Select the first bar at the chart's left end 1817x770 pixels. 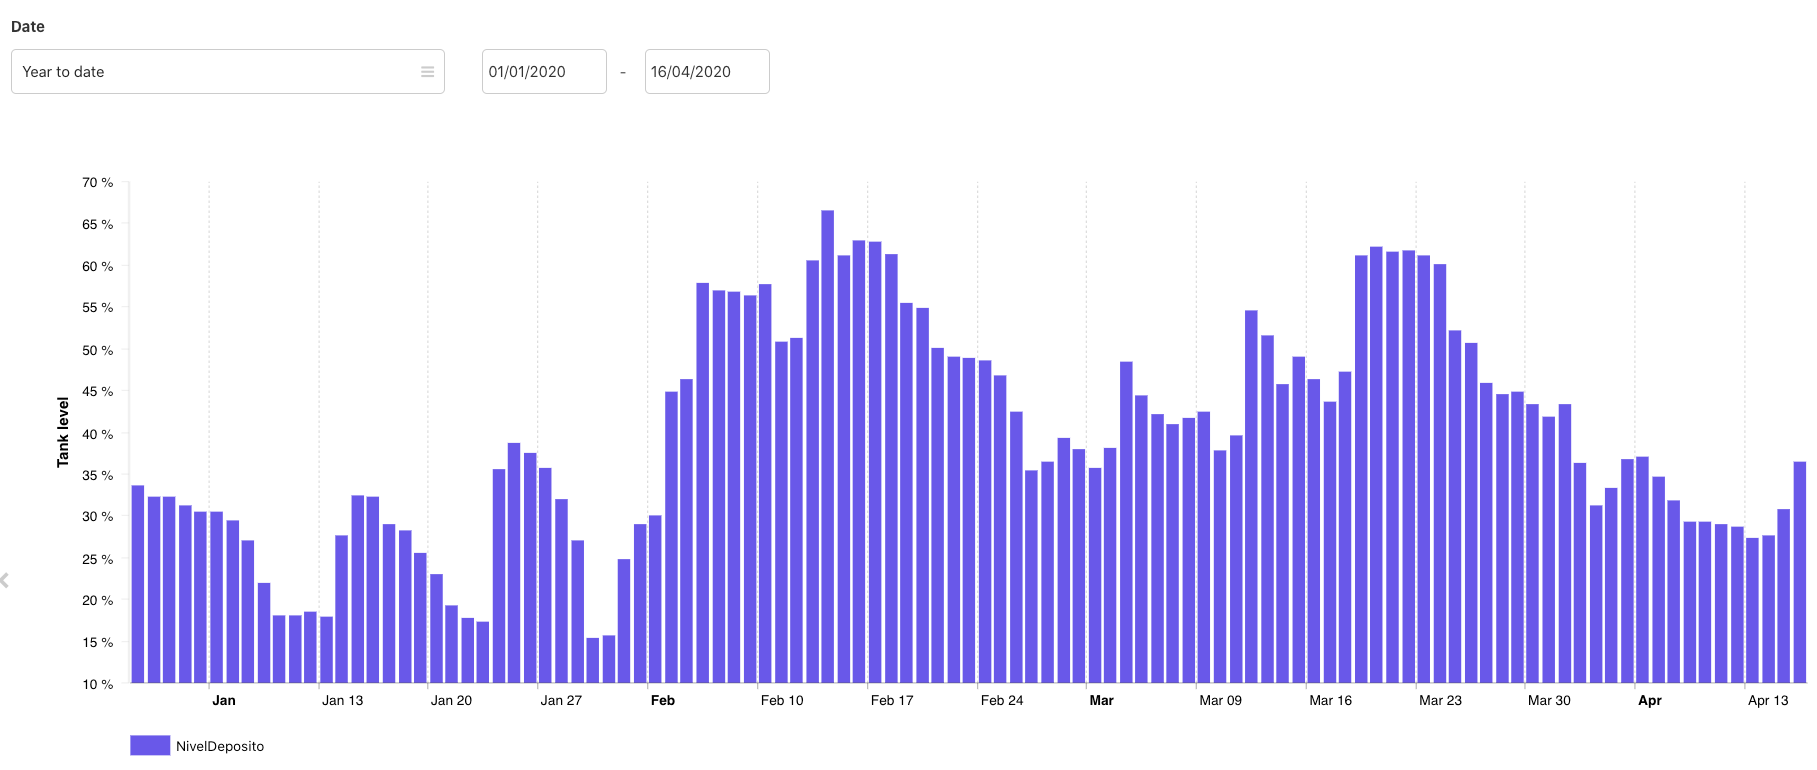(x=138, y=584)
